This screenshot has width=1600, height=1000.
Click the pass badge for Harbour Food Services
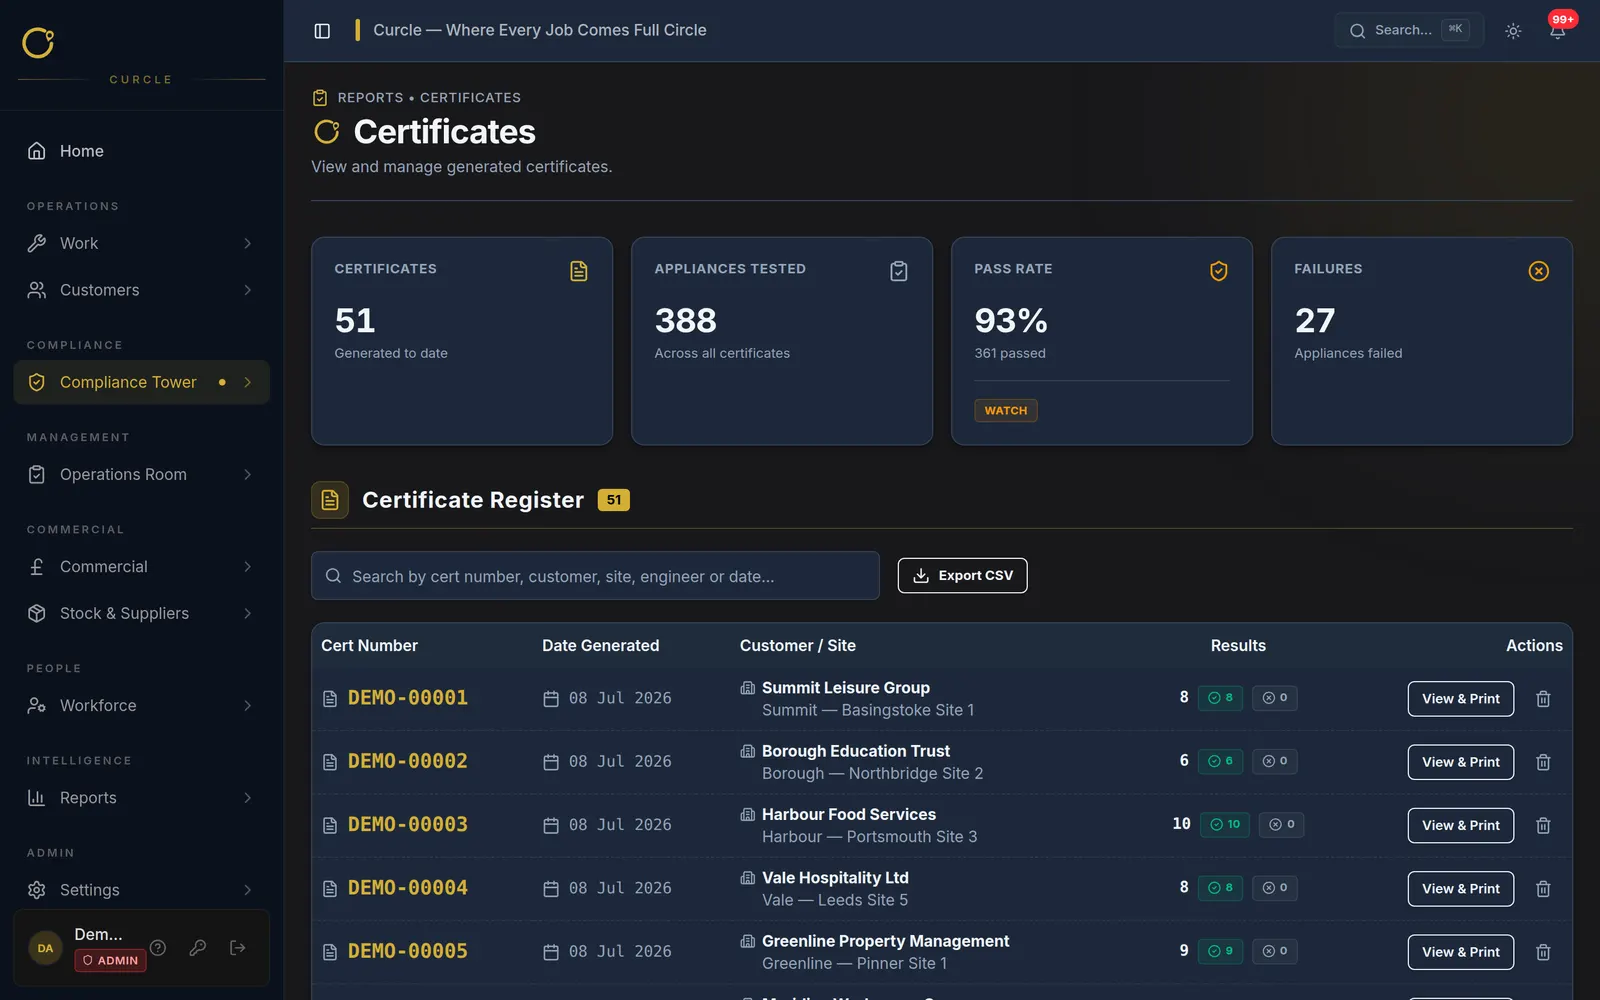[x=1225, y=825]
